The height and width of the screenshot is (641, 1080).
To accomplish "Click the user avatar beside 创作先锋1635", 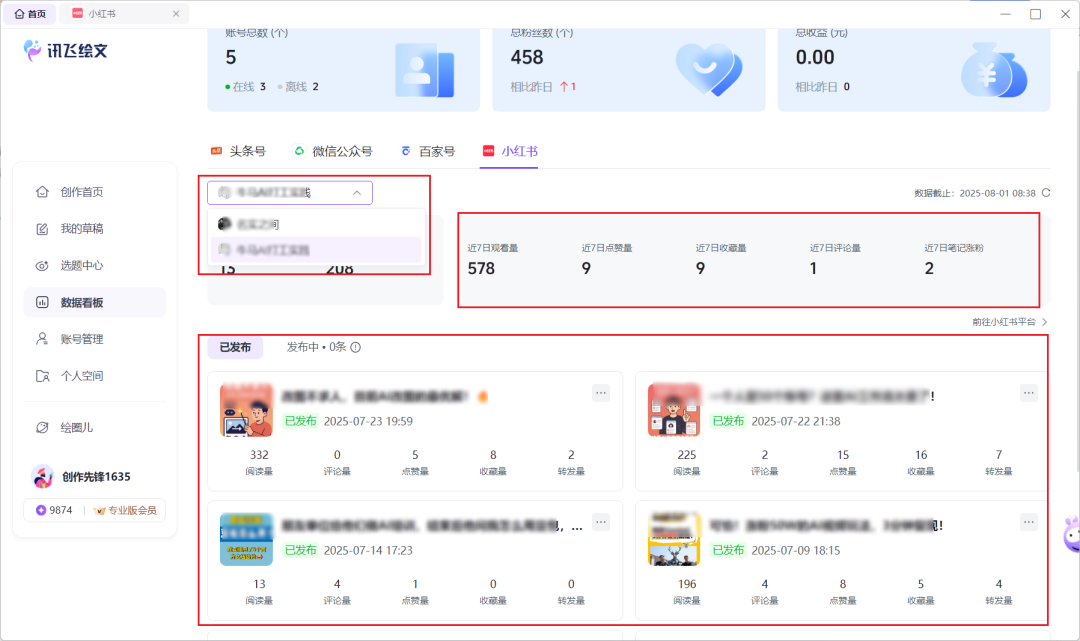I will coord(43,476).
